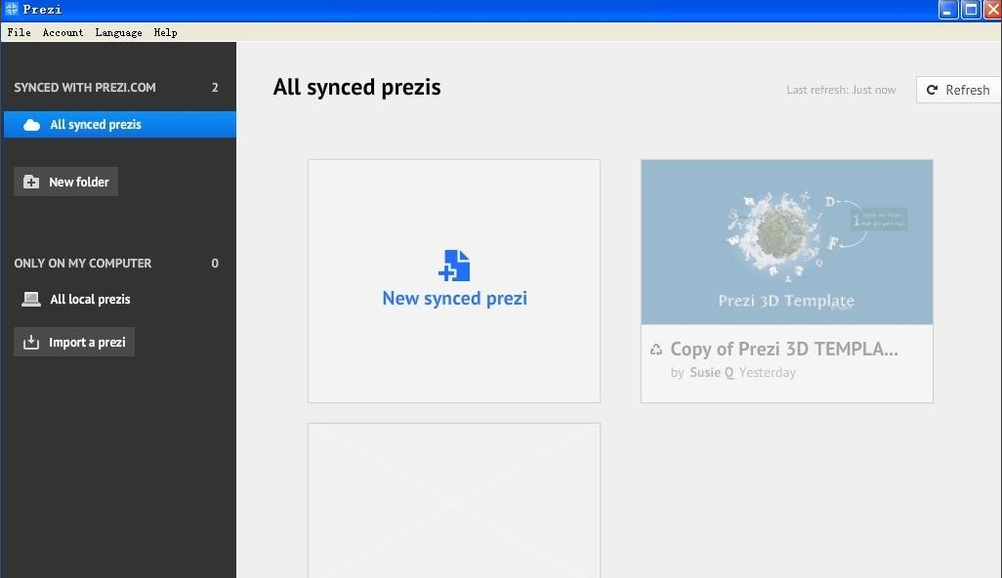
Task: Open the Prezi 3D Template thumbnail
Action: point(787,242)
